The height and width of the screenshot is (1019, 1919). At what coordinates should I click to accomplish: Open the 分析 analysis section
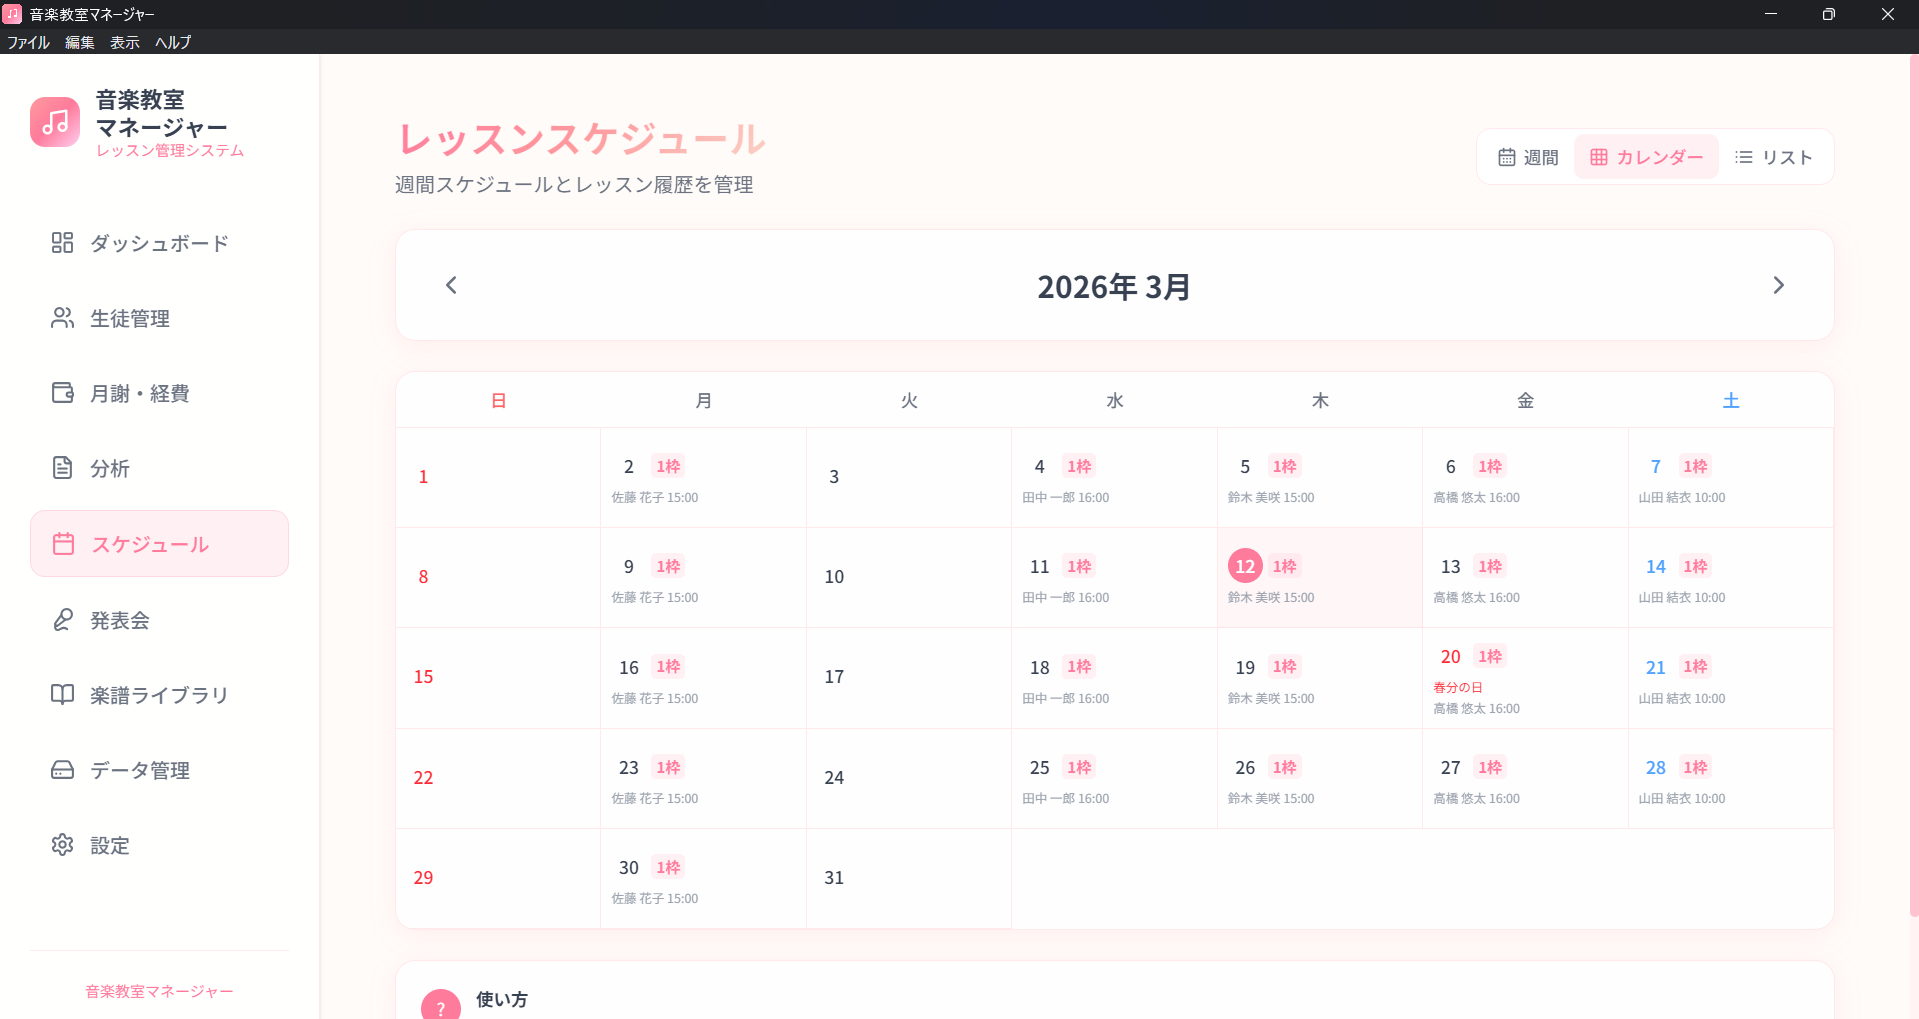pyautogui.click(x=62, y=468)
